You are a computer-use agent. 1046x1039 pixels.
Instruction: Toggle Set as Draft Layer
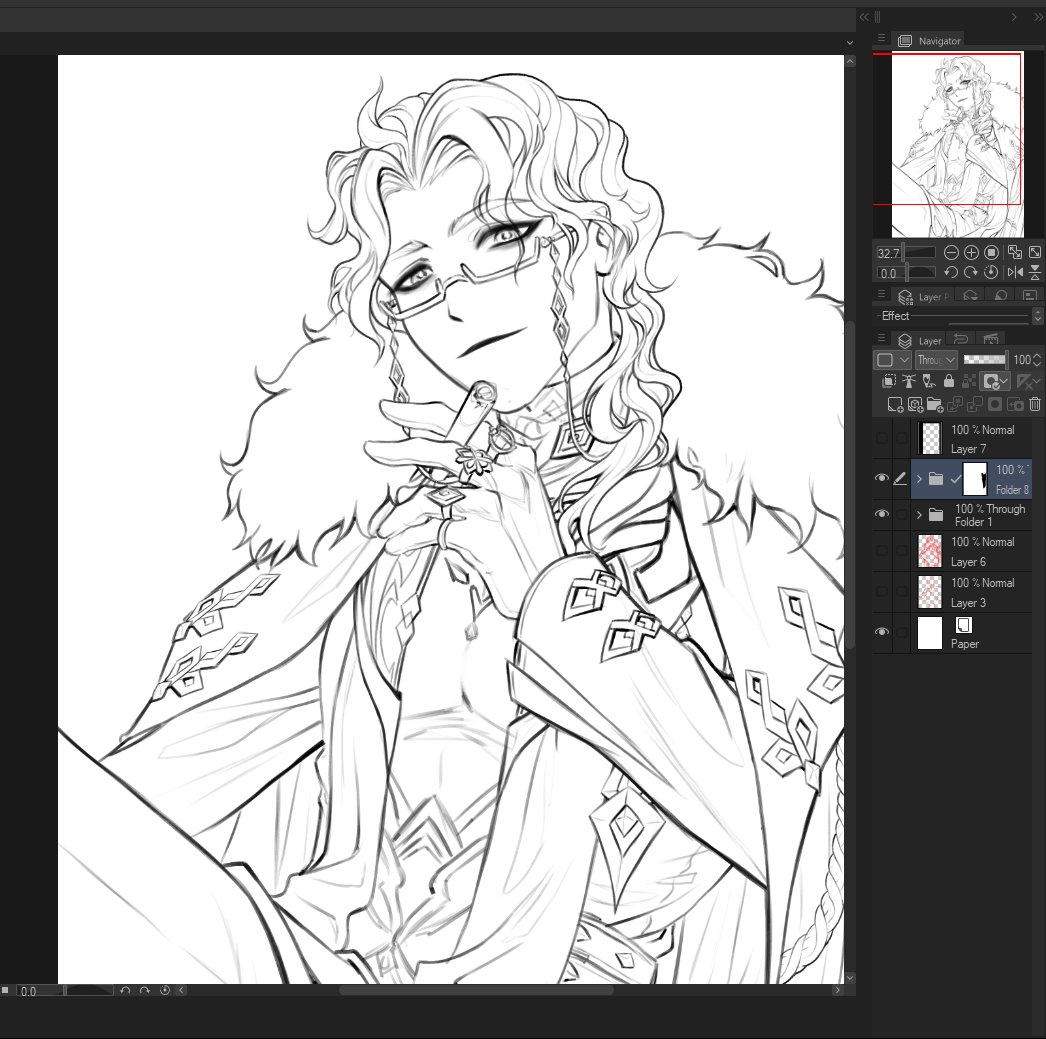929,381
